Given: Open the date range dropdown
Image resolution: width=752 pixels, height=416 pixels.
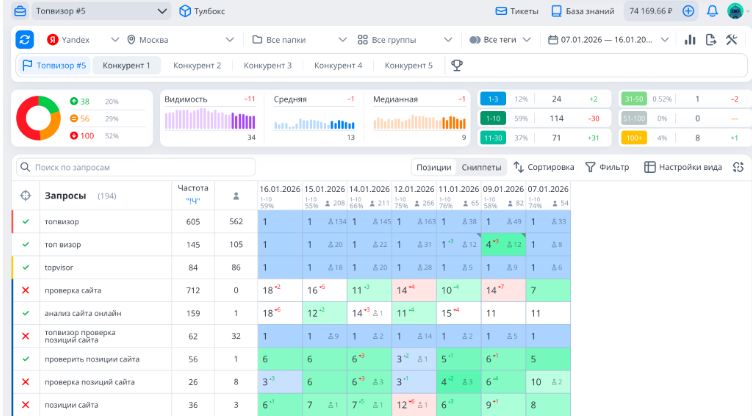Looking at the screenshot, I should [608, 40].
